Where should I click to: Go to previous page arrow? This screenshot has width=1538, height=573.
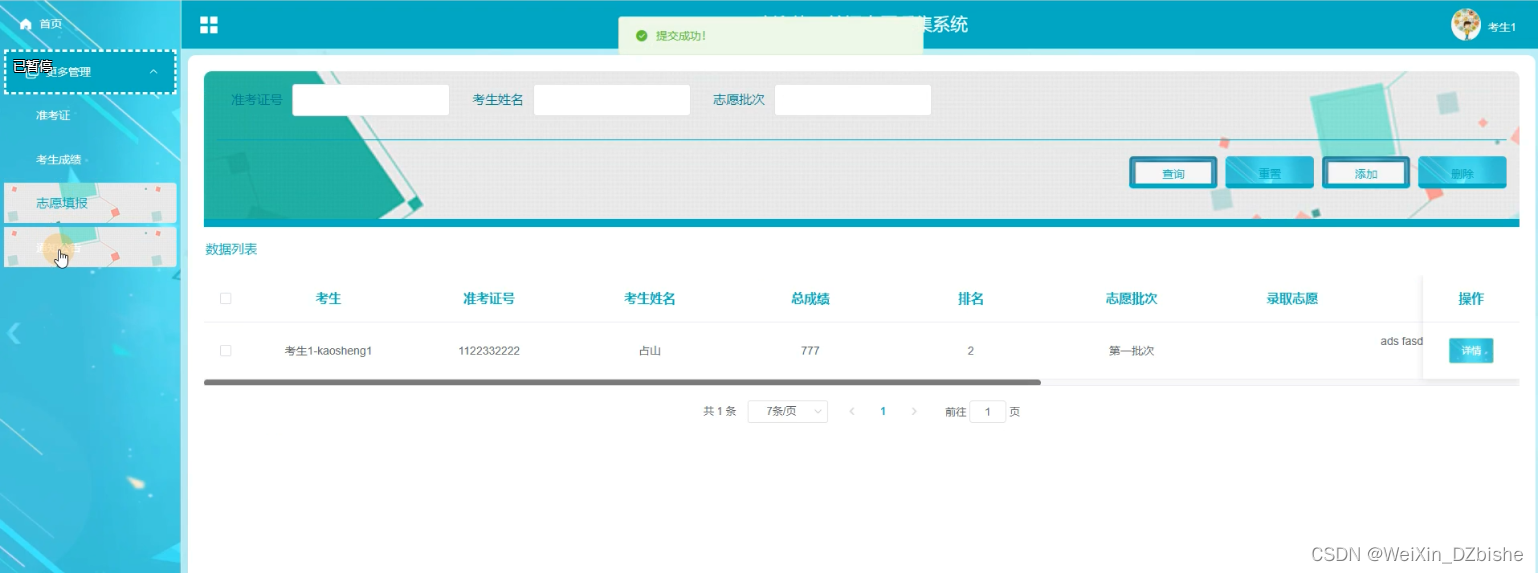[x=852, y=411]
